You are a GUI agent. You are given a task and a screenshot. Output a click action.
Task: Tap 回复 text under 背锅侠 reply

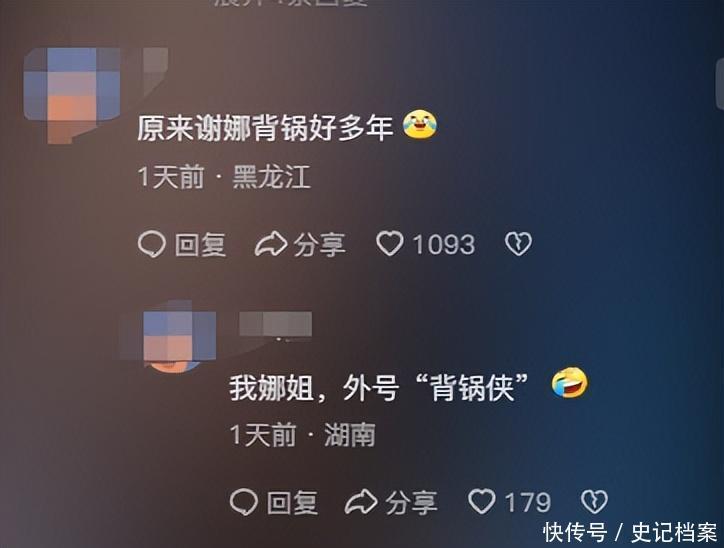[x=292, y=502]
